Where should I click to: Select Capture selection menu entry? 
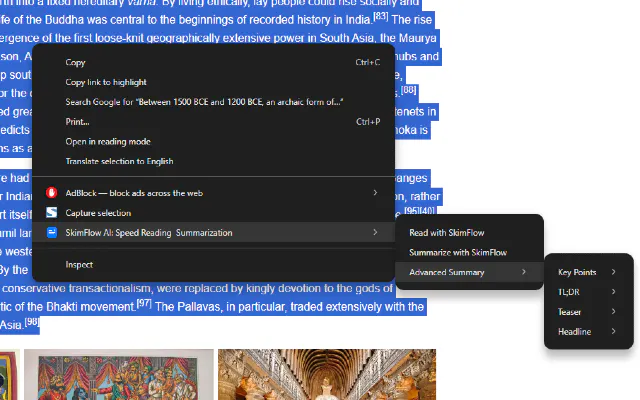(213, 213)
